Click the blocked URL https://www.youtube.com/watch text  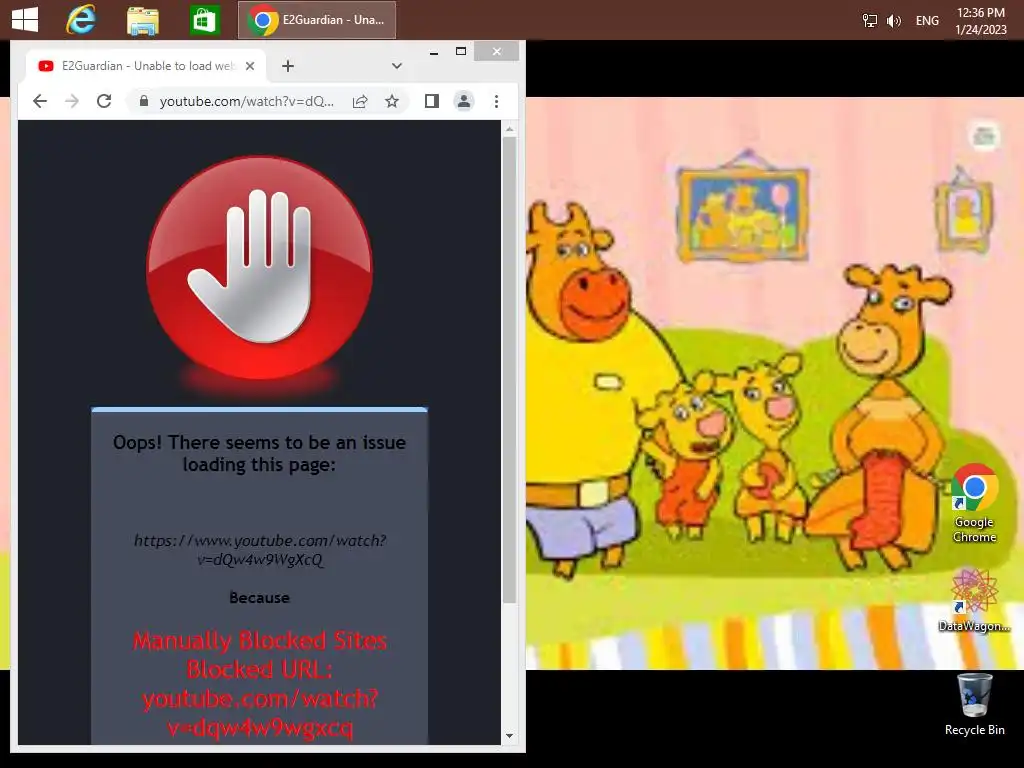260,550
